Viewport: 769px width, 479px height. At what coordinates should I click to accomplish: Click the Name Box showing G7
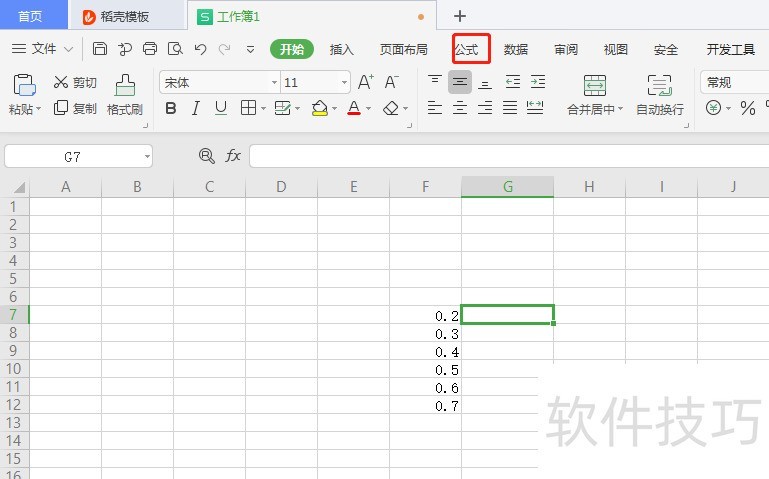click(78, 157)
